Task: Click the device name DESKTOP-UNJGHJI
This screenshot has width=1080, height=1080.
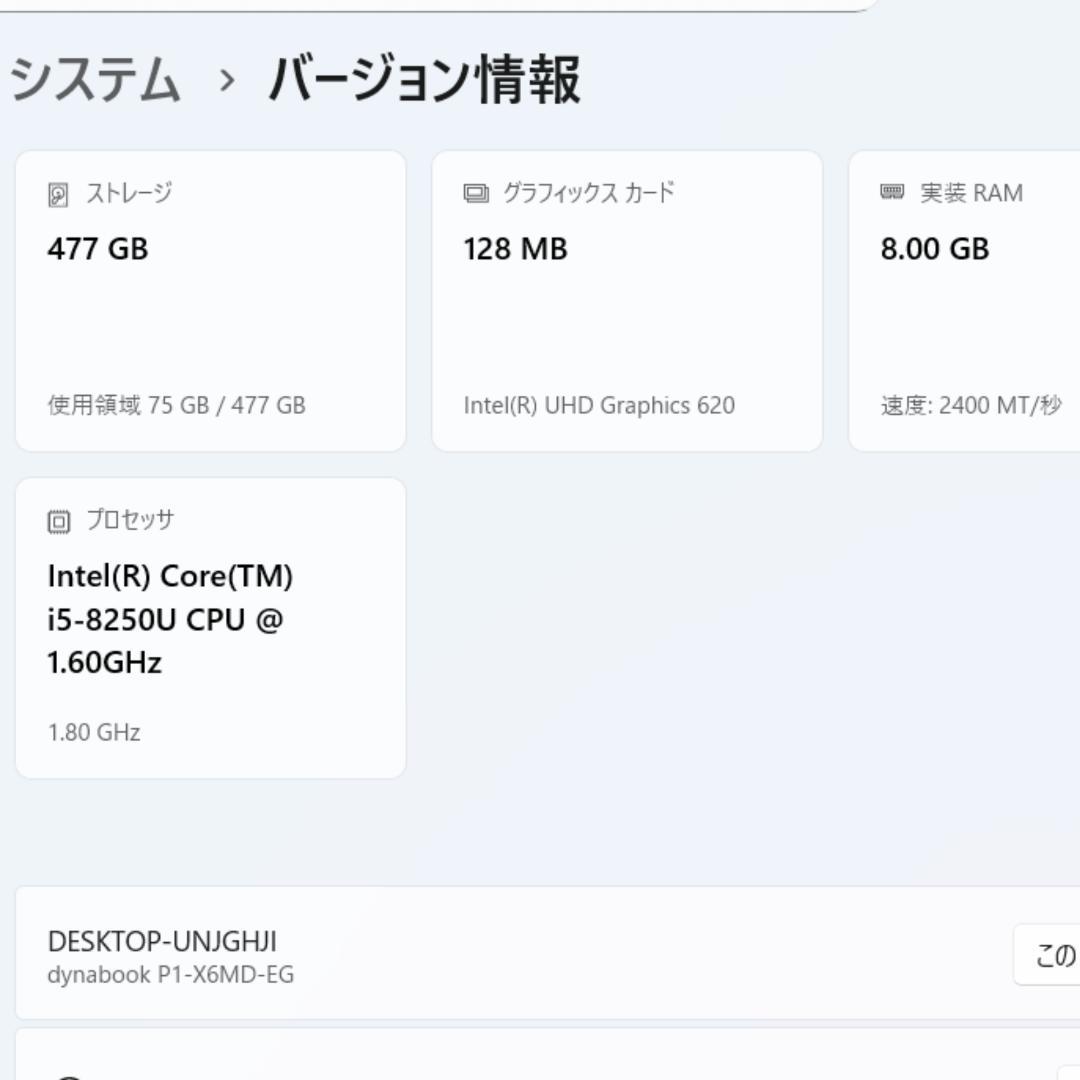Action: click(162, 941)
